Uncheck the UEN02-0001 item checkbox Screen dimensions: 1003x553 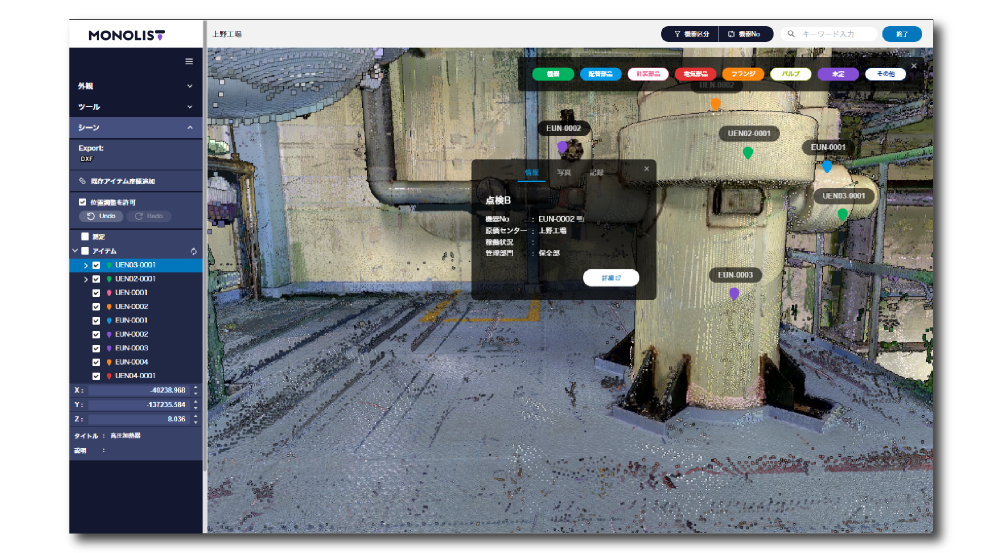(x=96, y=279)
